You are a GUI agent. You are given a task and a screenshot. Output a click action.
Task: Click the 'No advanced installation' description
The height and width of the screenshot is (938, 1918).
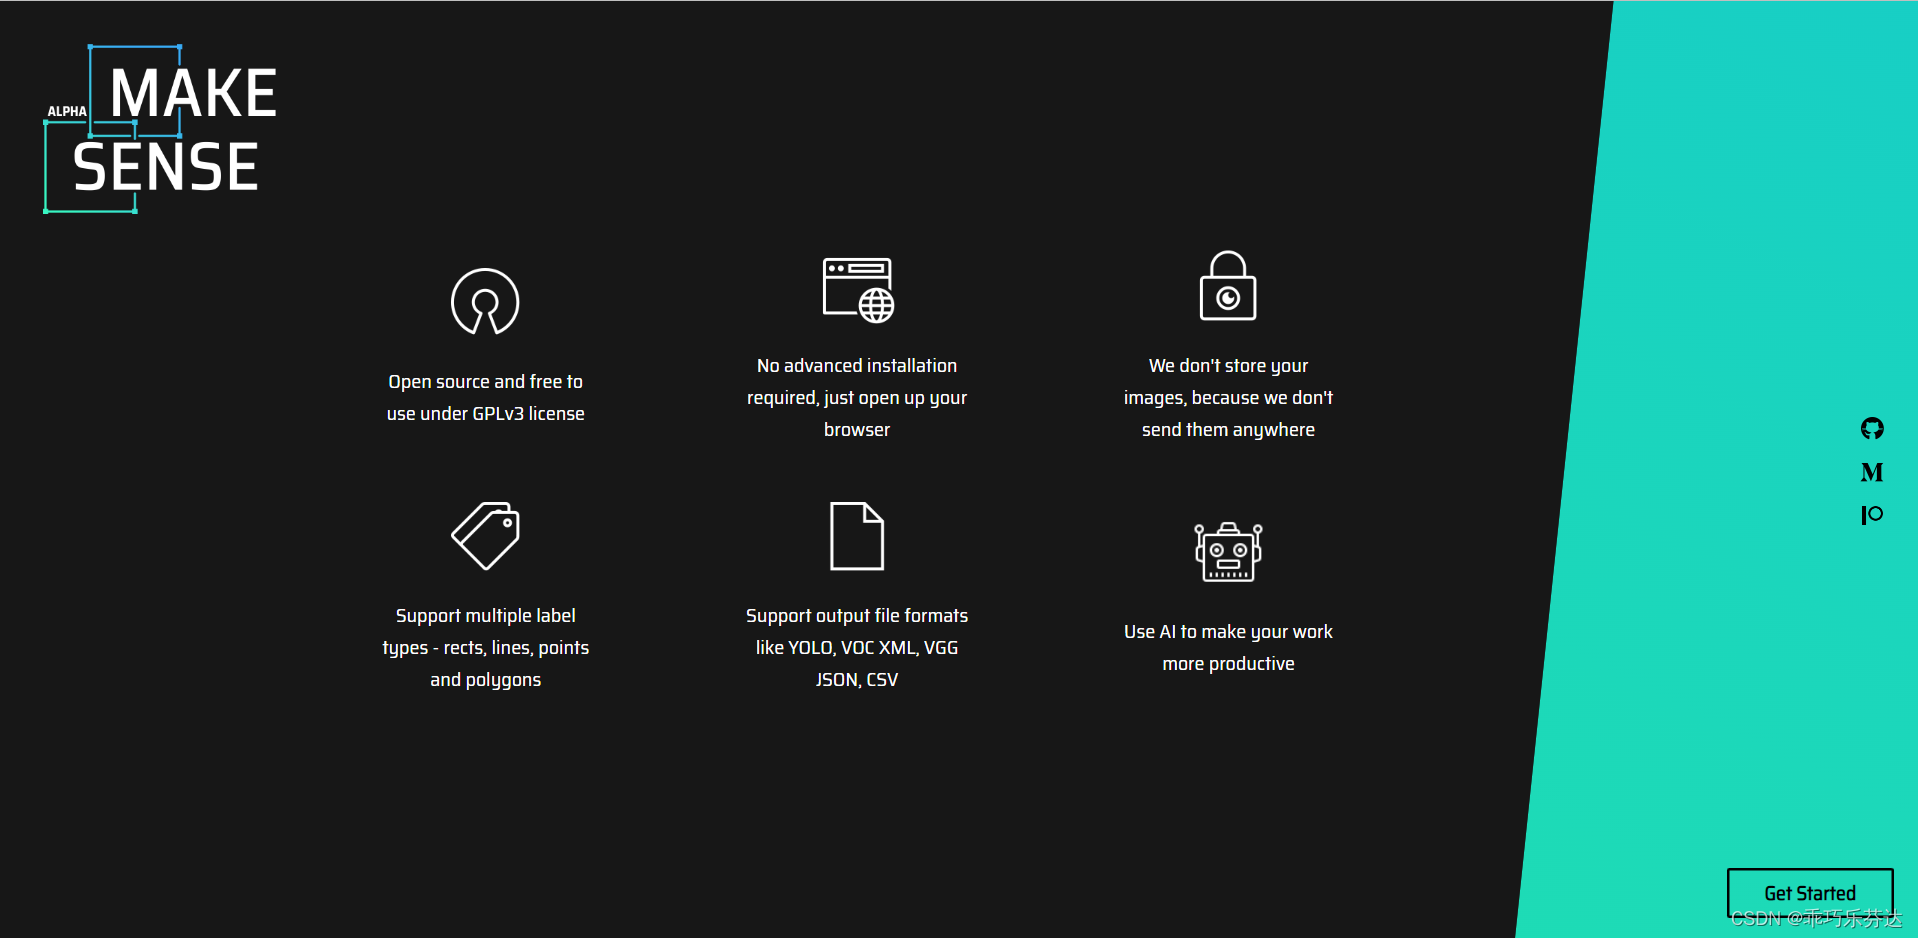[x=857, y=397]
